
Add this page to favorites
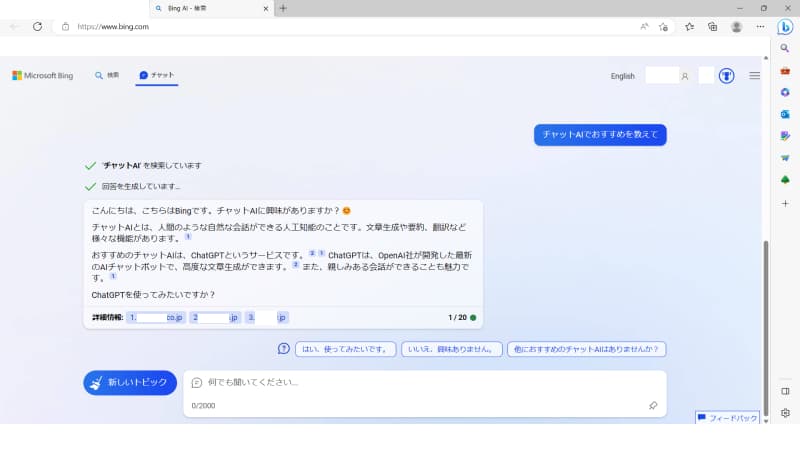(x=663, y=27)
